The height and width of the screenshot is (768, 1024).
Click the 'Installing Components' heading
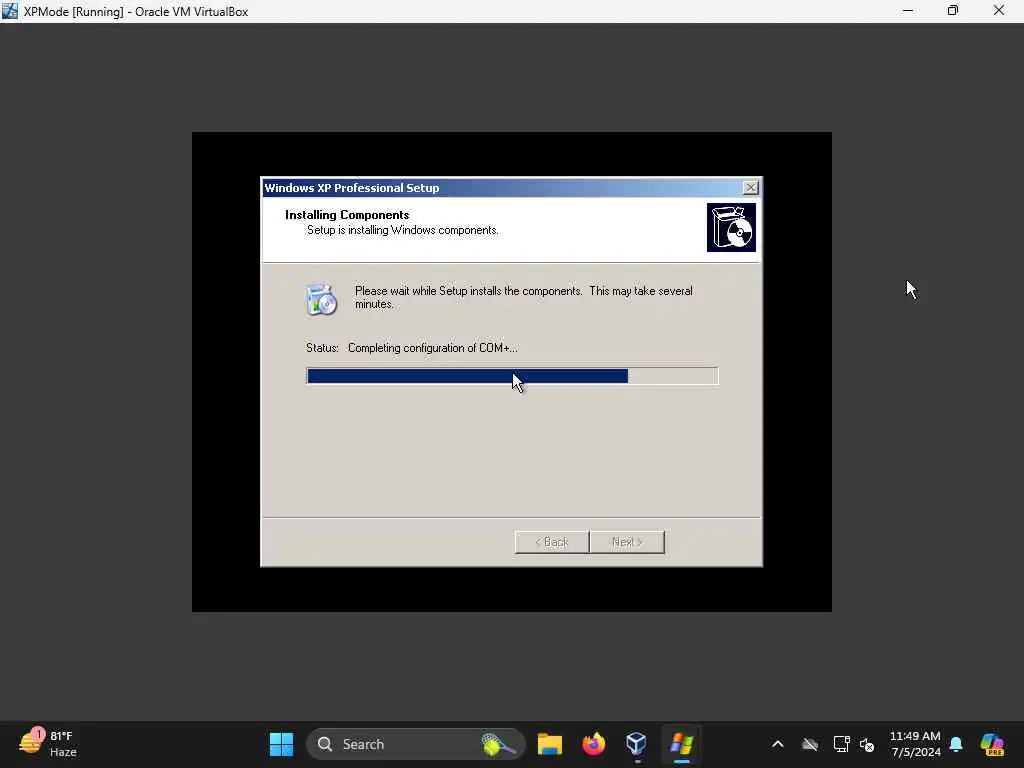(347, 215)
